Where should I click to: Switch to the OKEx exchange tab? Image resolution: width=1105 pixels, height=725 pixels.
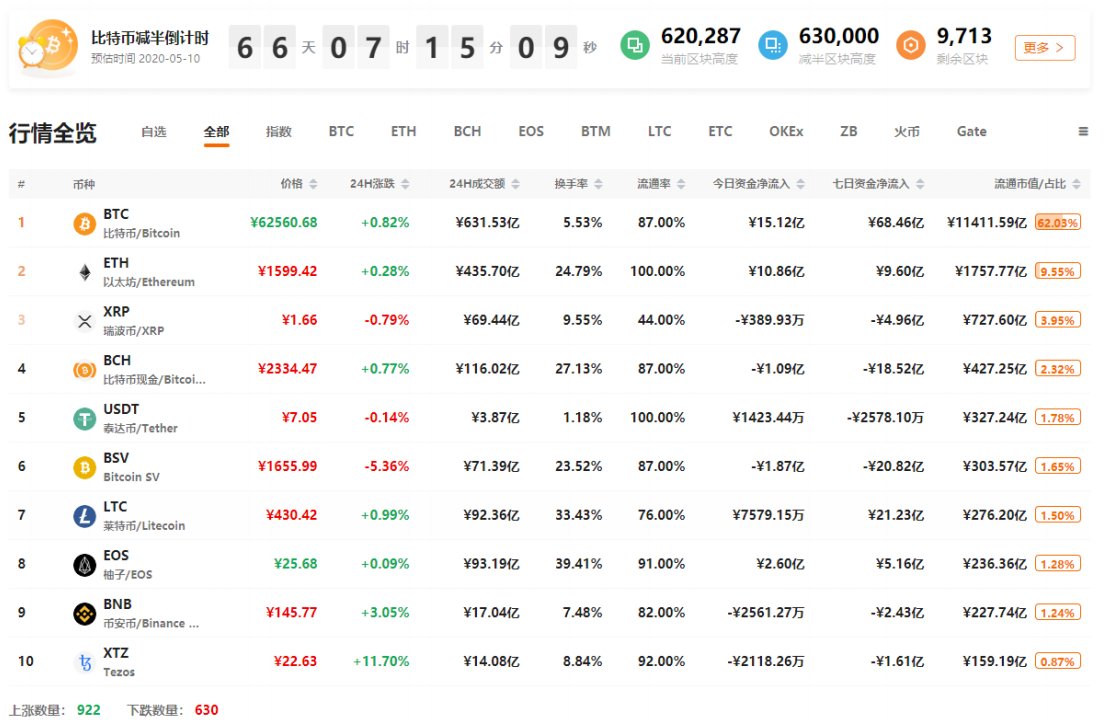pos(786,132)
